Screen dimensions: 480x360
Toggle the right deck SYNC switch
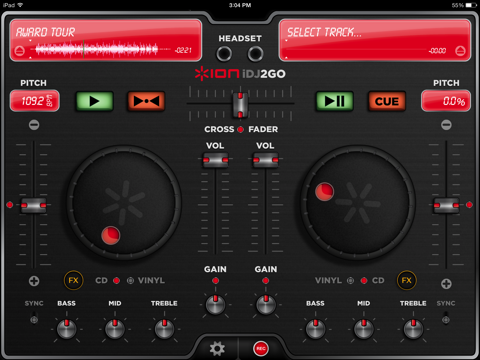(446, 318)
